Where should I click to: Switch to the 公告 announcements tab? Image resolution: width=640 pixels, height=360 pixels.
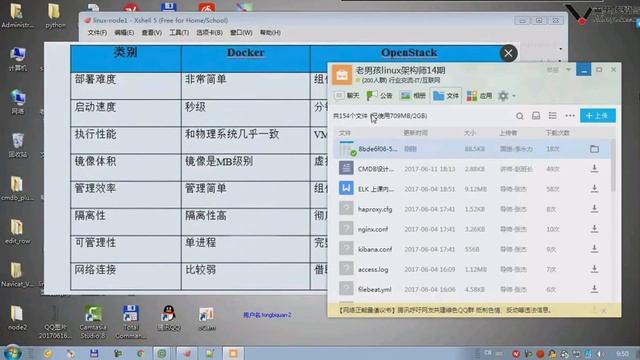379,96
